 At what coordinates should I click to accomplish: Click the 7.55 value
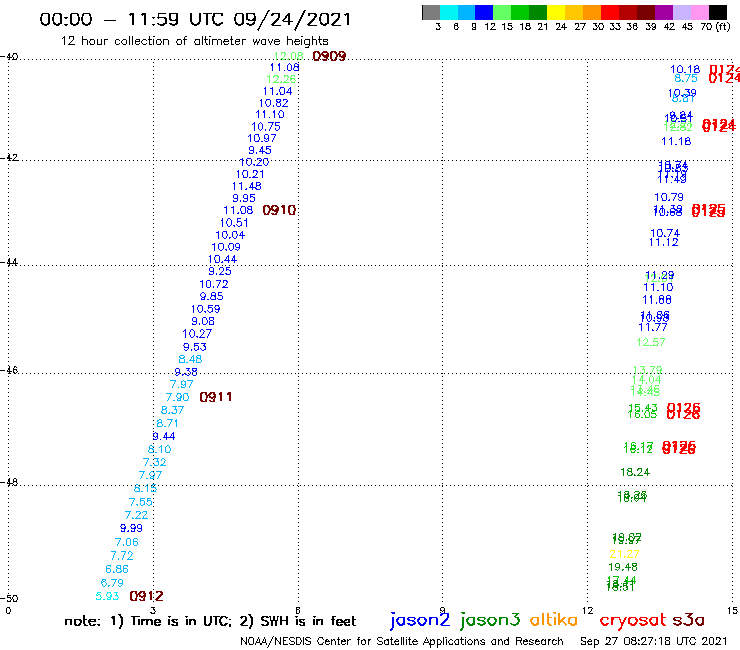tap(141, 502)
